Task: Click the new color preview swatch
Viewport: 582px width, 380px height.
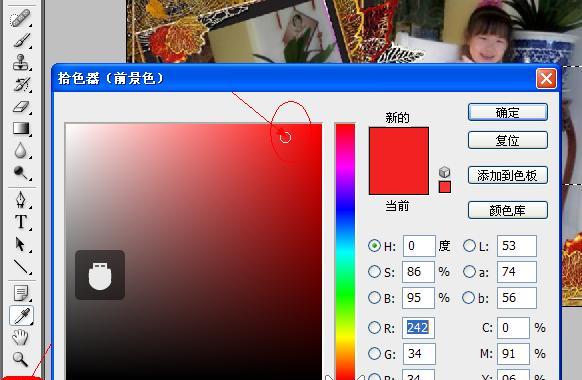Action: [x=399, y=144]
